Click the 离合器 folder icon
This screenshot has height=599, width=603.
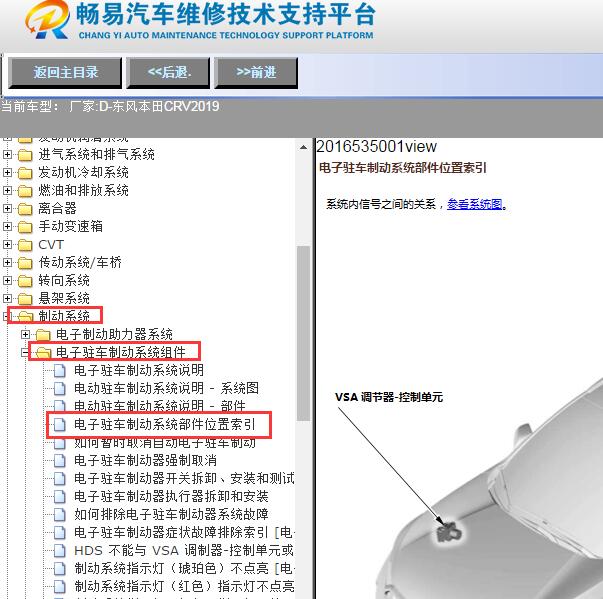(25, 209)
